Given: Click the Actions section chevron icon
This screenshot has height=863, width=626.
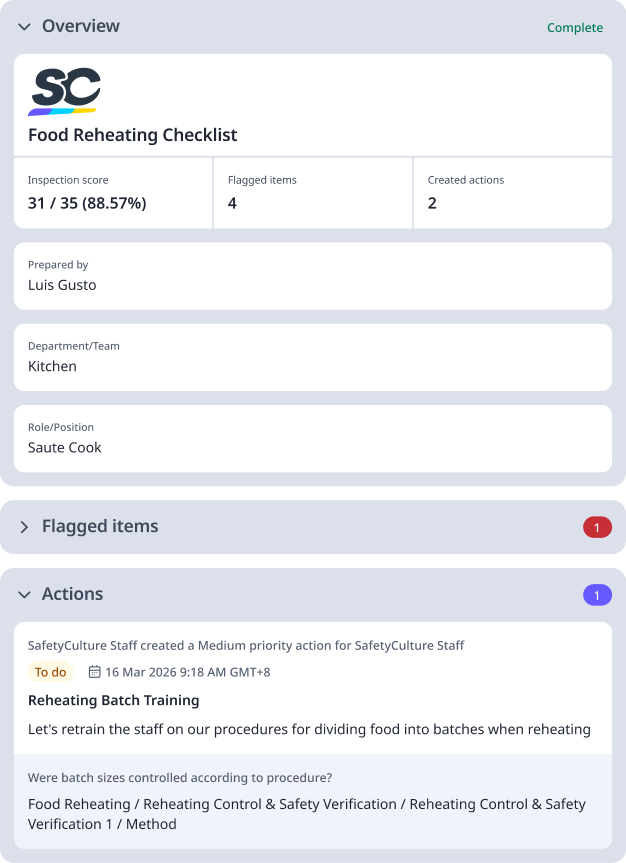Looking at the screenshot, I should point(23,593).
